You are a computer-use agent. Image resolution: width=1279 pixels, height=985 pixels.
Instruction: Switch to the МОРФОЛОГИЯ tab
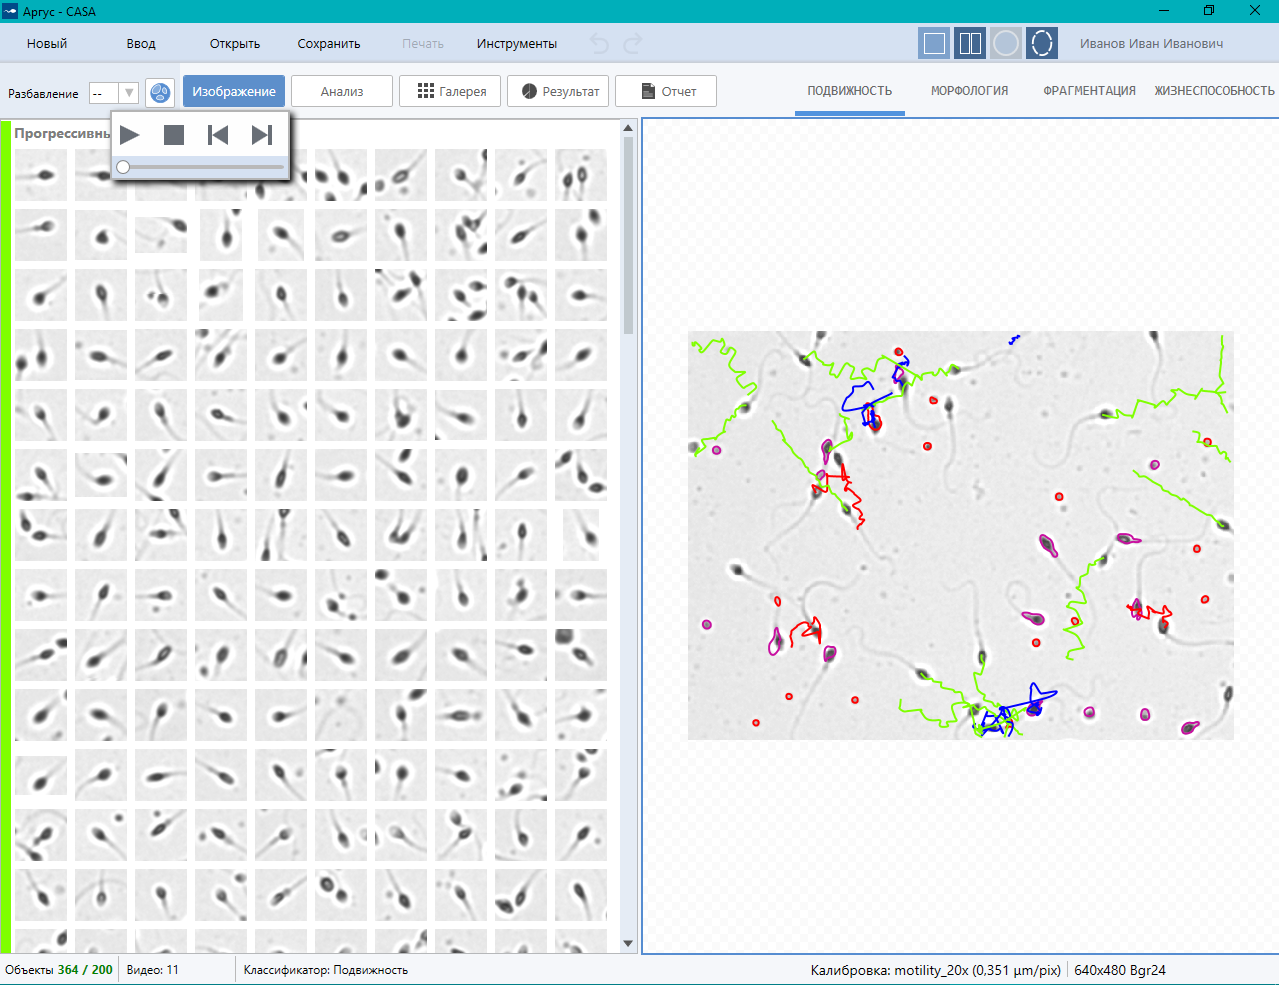click(969, 91)
